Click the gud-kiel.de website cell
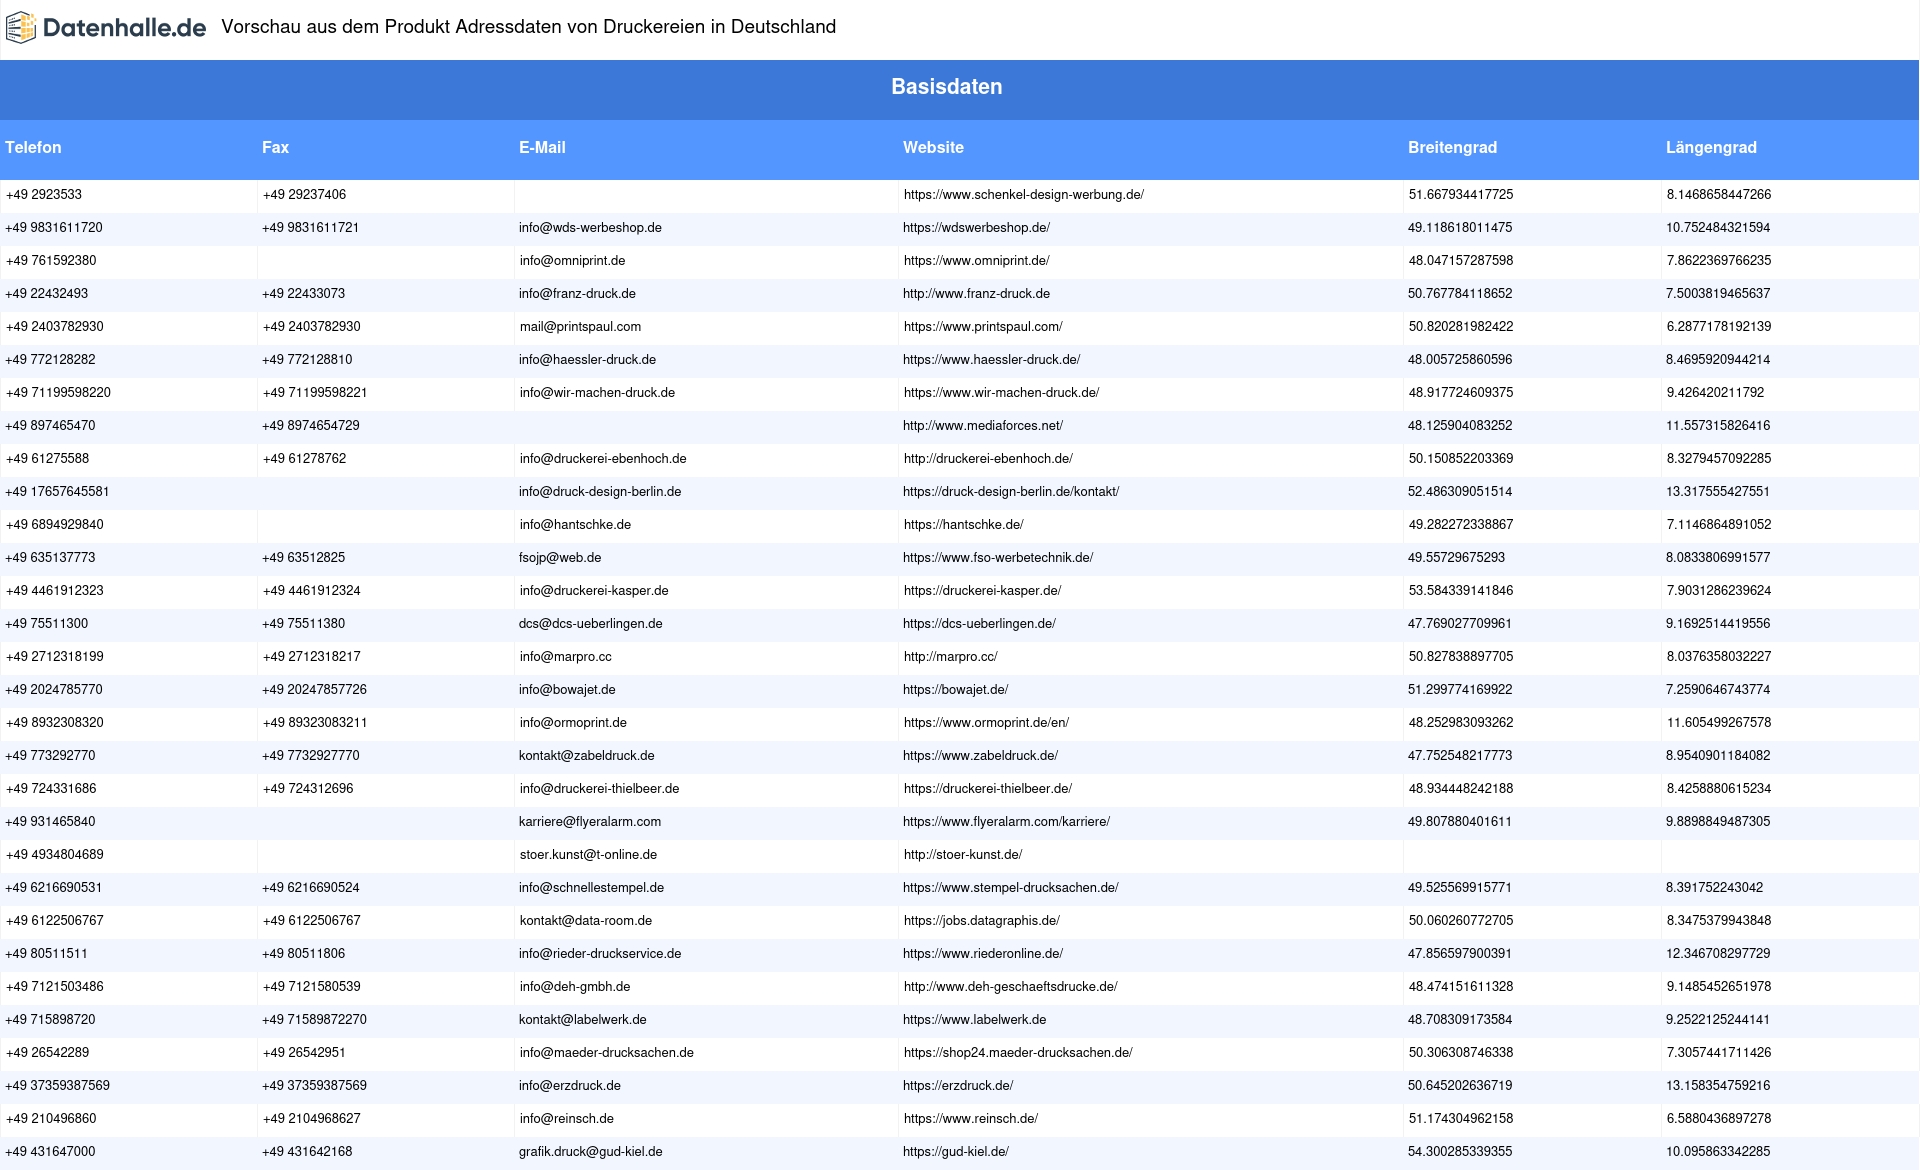 coord(956,1152)
